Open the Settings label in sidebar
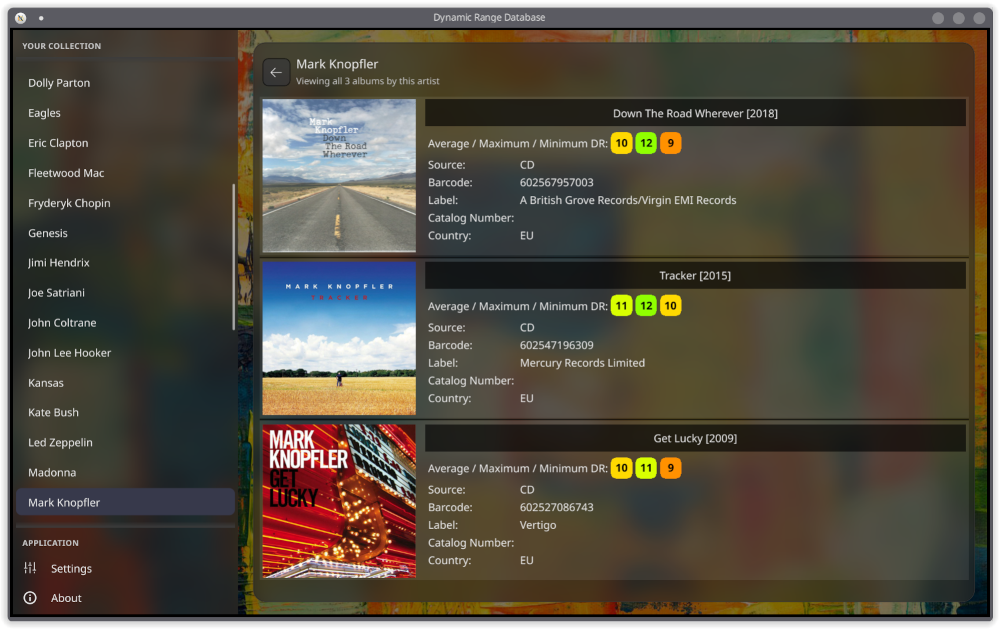The width and height of the screenshot is (1000, 629). pos(71,568)
